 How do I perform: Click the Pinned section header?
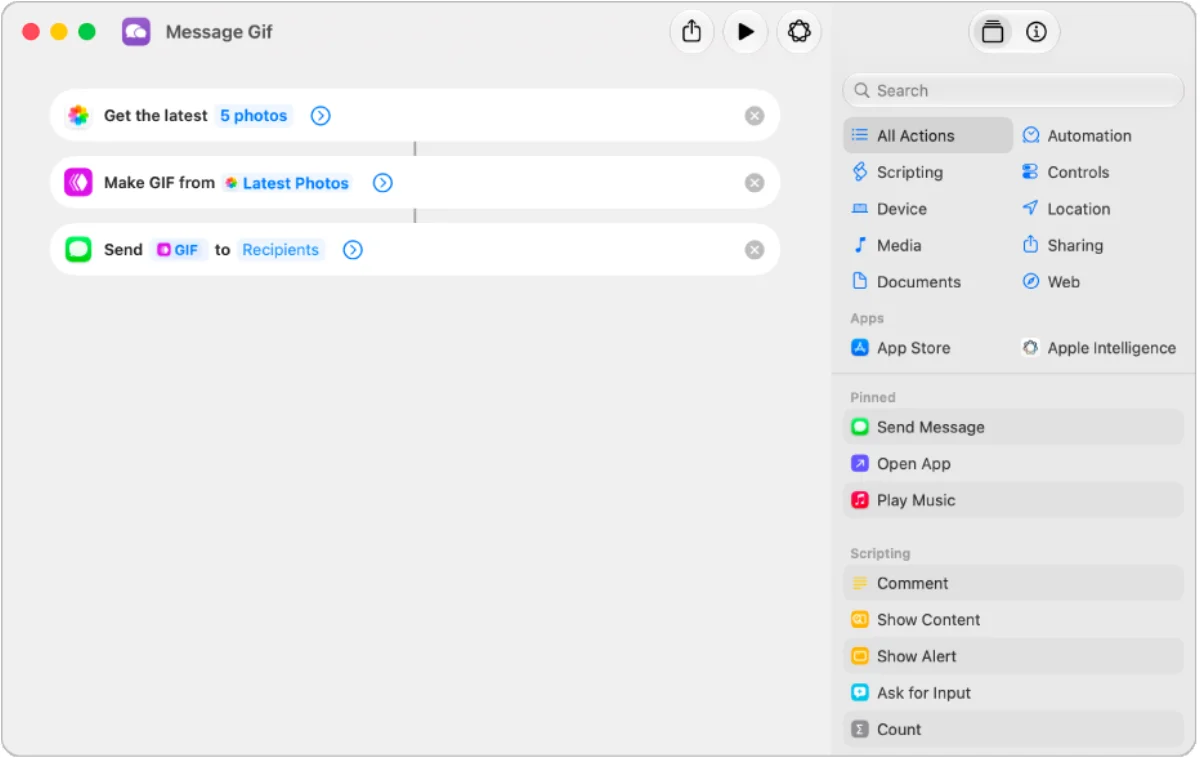873,397
